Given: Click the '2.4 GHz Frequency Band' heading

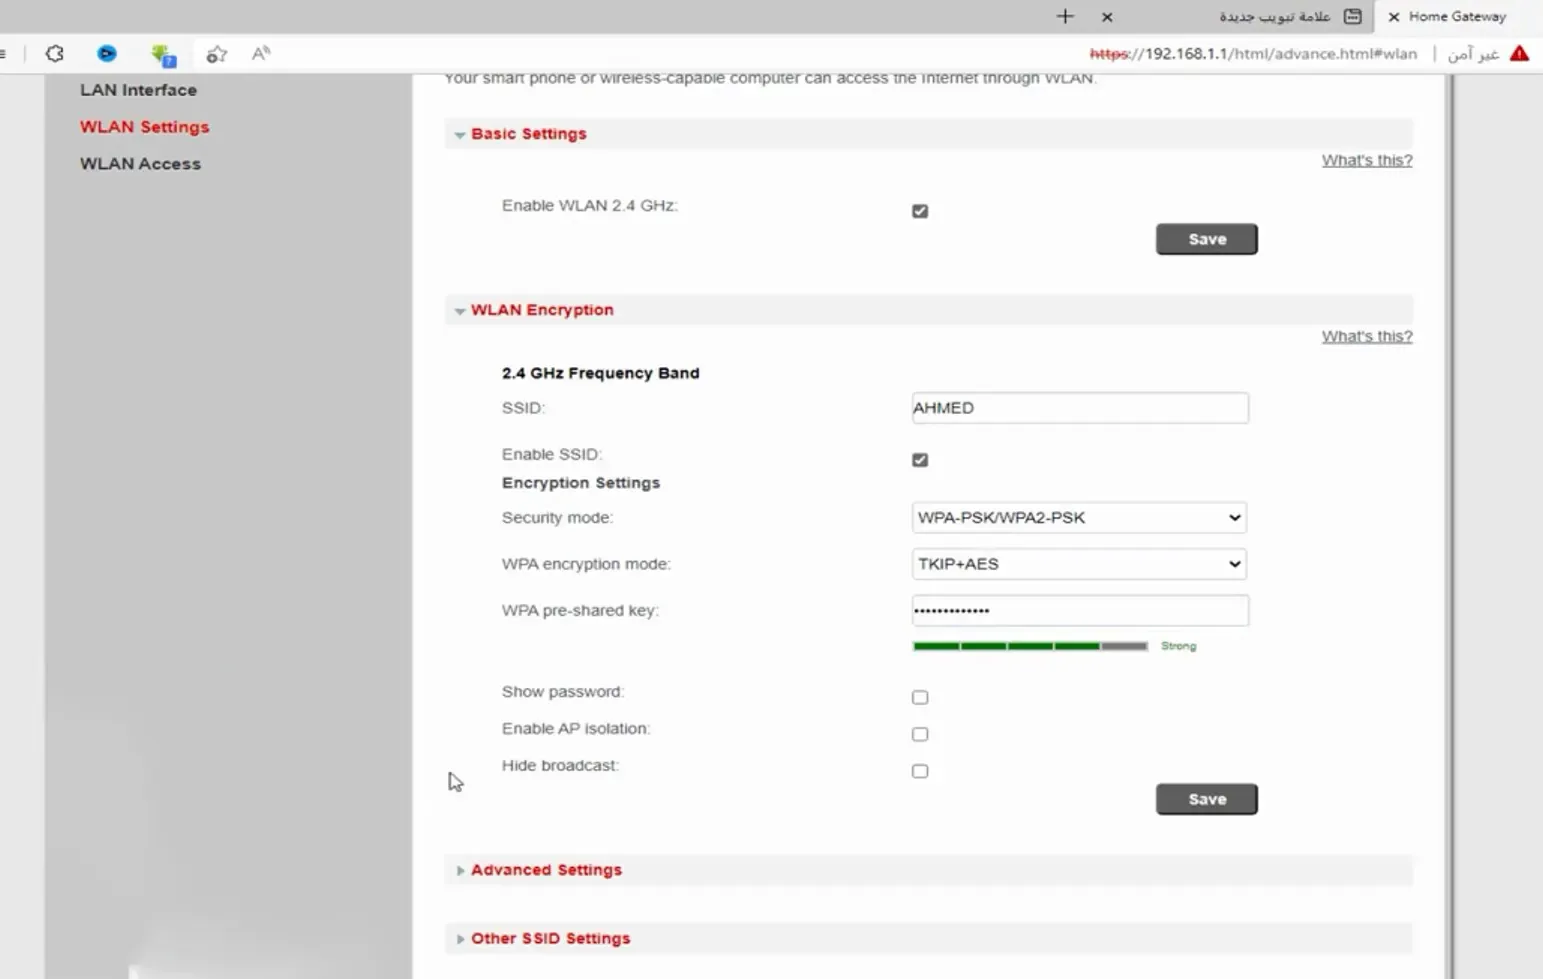Looking at the screenshot, I should pyautogui.click(x=601, y=373).
